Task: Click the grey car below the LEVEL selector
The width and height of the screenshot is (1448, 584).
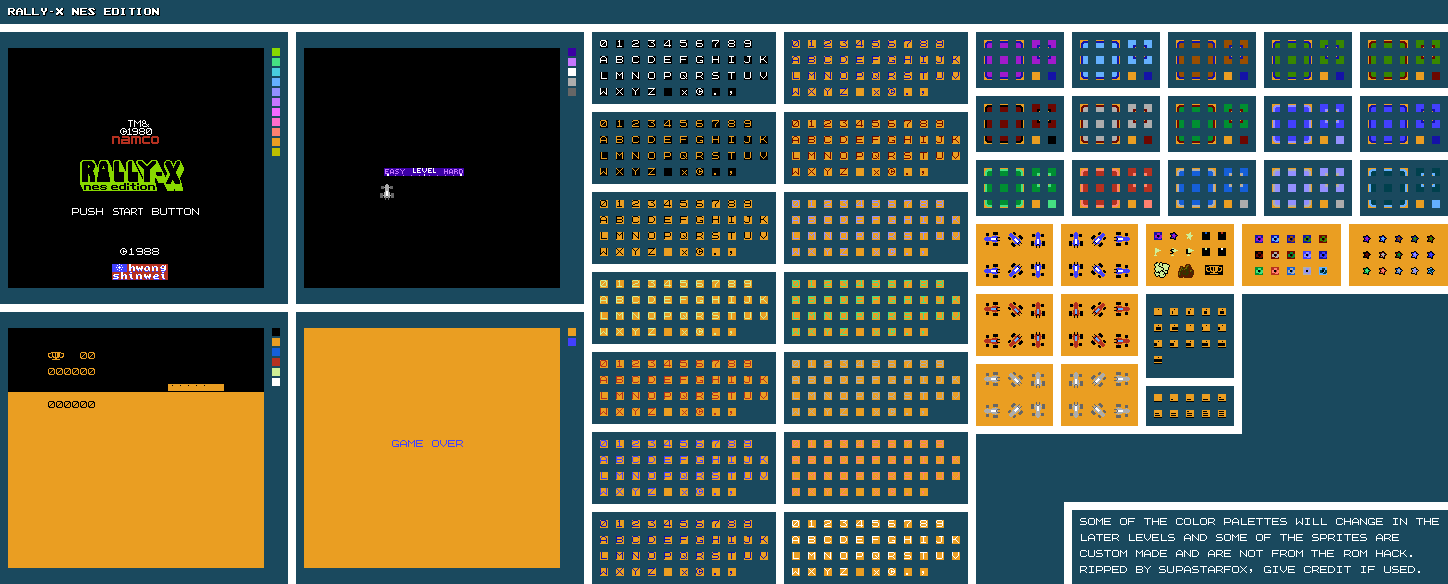Action: click(x=387, y=191)
